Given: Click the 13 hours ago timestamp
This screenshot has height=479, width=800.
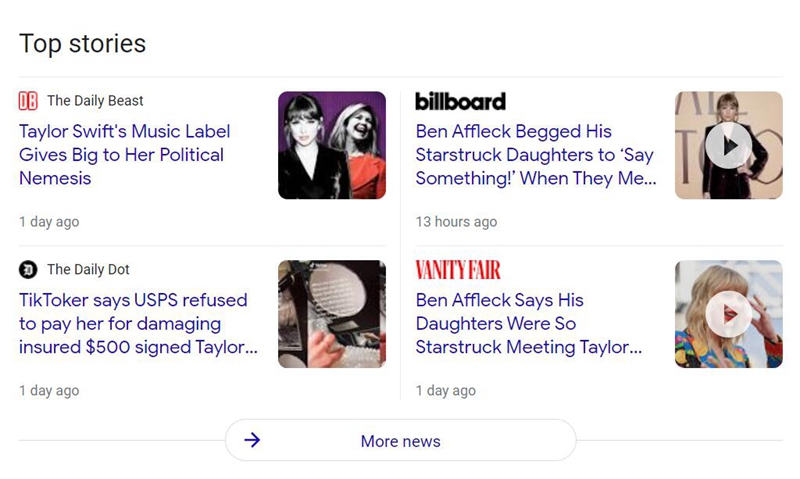Looking at the screenshot, I should point(456,222).
